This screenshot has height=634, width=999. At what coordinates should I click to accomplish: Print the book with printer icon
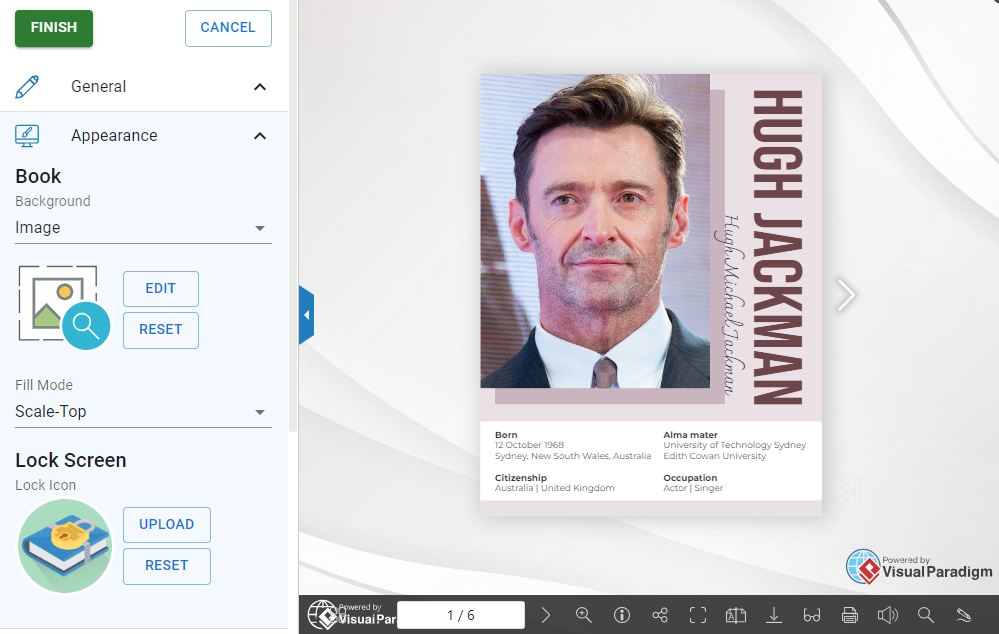point(850,615)
